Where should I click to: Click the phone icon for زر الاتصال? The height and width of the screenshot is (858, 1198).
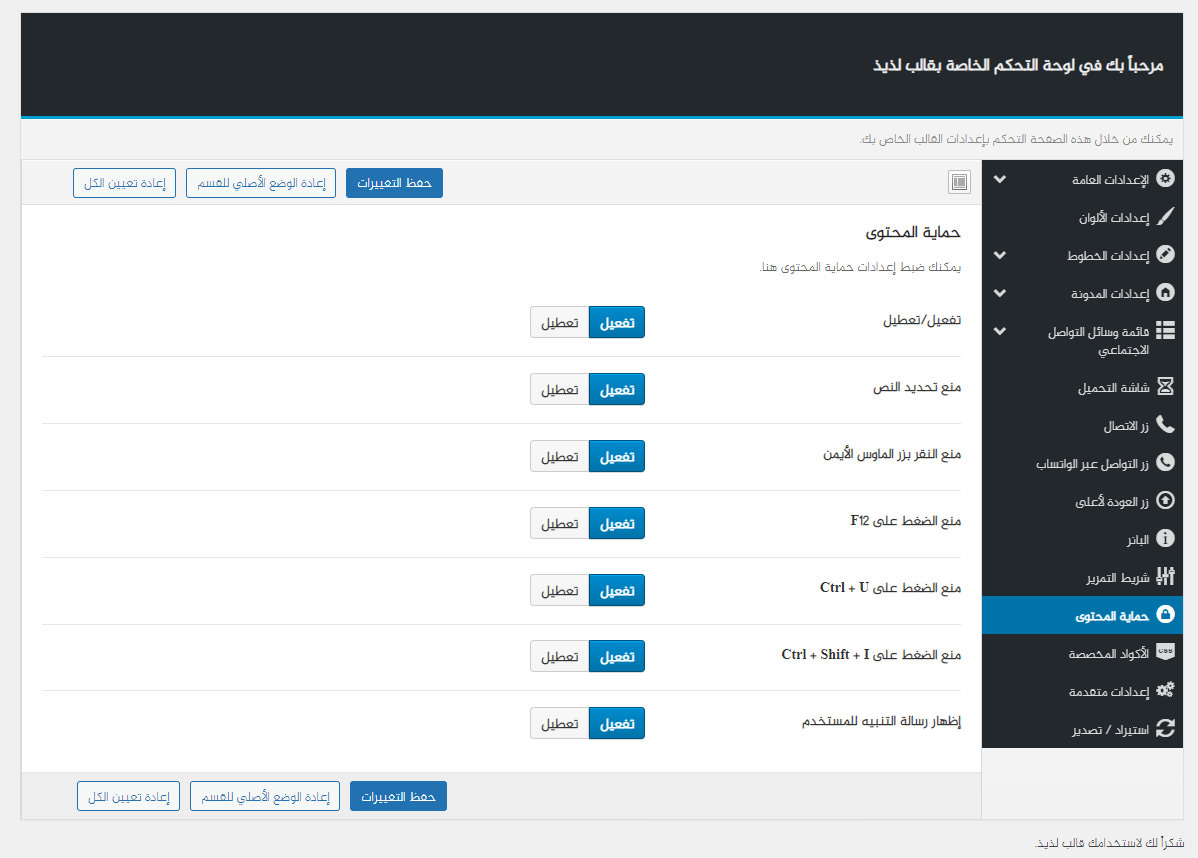1165,425
